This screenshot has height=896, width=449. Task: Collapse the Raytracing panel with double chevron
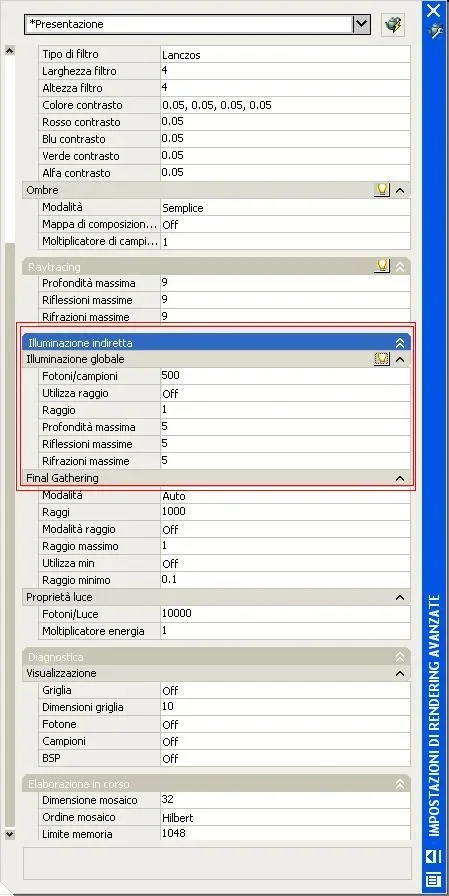coord(400,266)
